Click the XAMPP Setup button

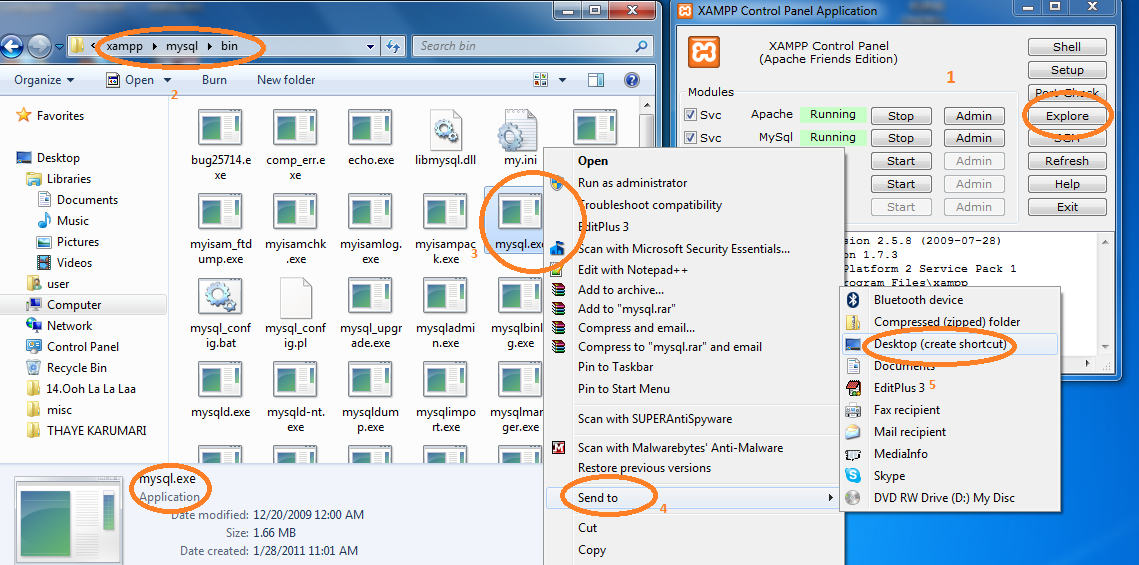(1067, 70)
